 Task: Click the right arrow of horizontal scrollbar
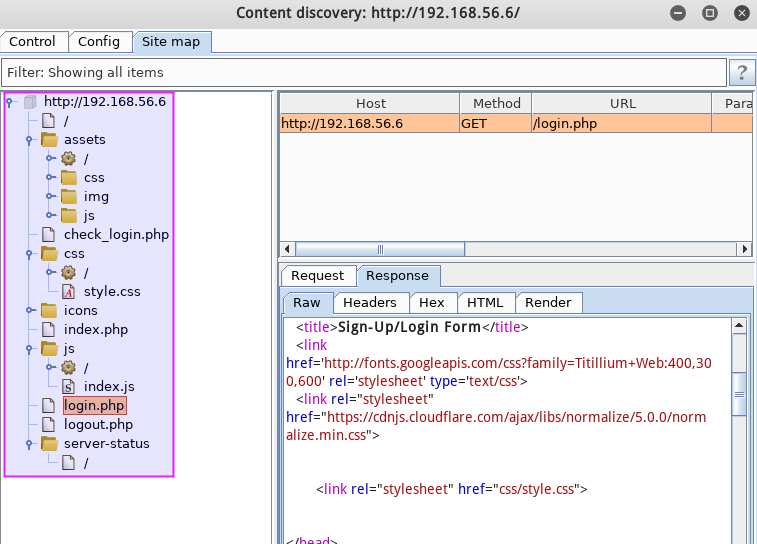[x=744, y=249]
